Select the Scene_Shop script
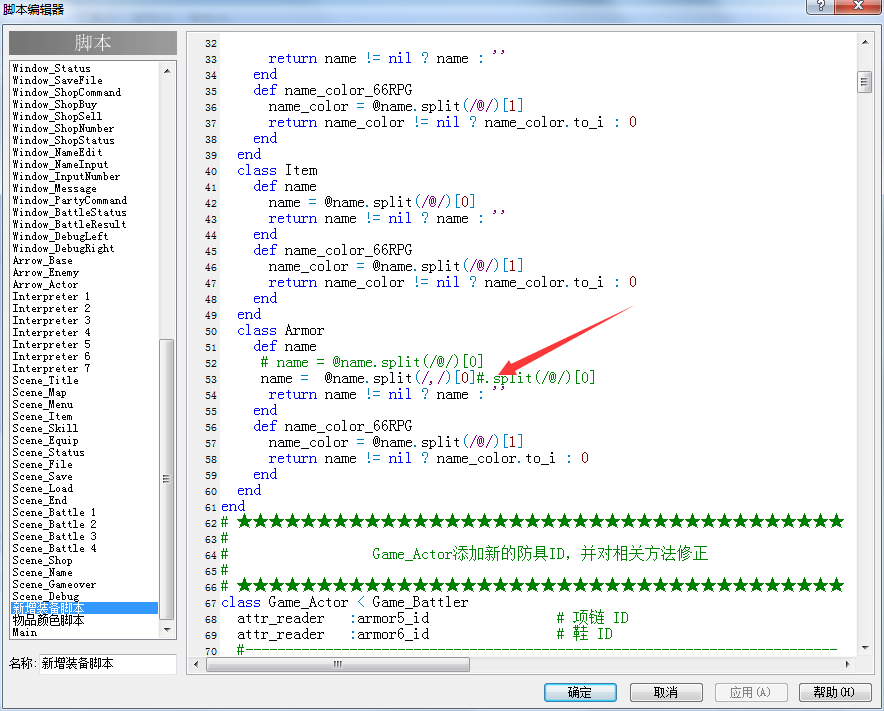 pyautogui.click(x=42, y=560)
